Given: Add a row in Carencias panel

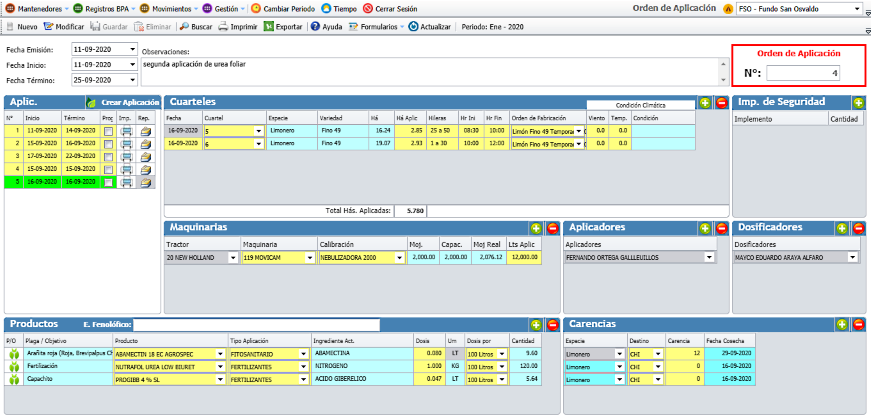Looking at the screenshot, I should 842,324.
